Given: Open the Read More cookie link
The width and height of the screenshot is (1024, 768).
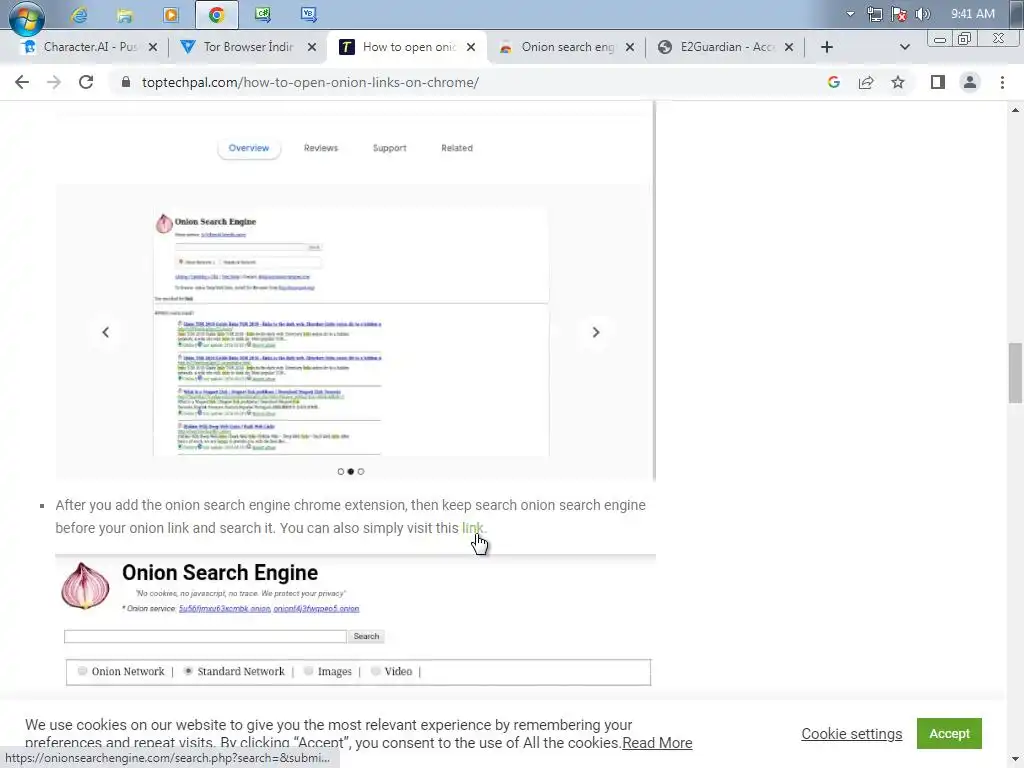Looking at the screenshot, I should coord(657,743).
